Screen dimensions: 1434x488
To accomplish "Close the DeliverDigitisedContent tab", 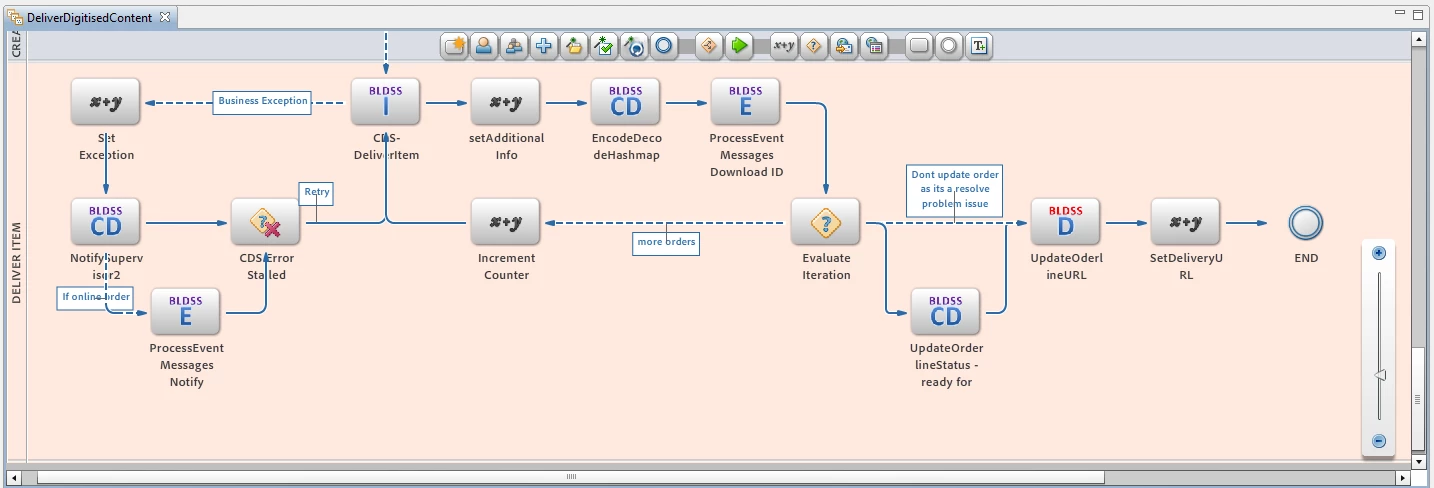I will point(165,17).
